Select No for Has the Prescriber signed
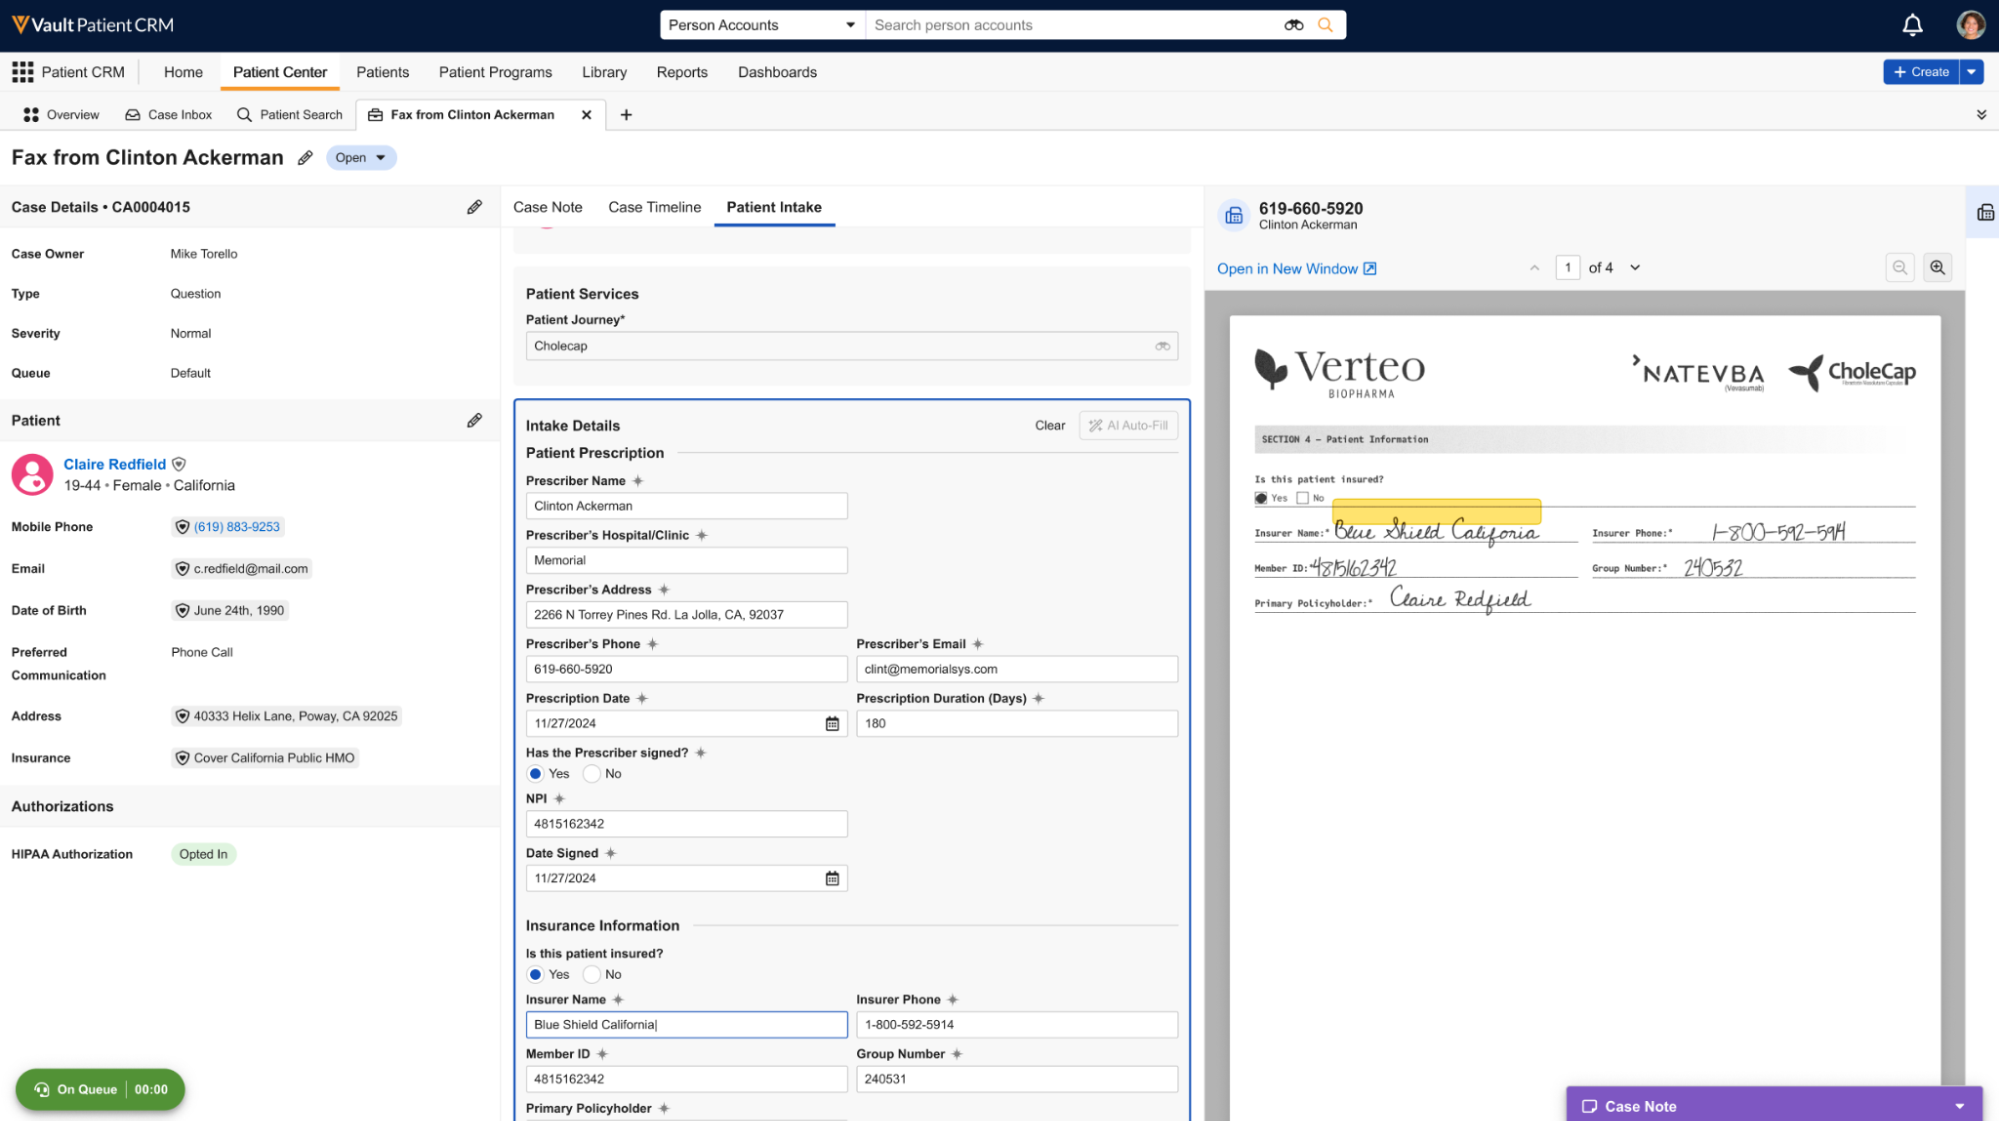 pos(592,774)
